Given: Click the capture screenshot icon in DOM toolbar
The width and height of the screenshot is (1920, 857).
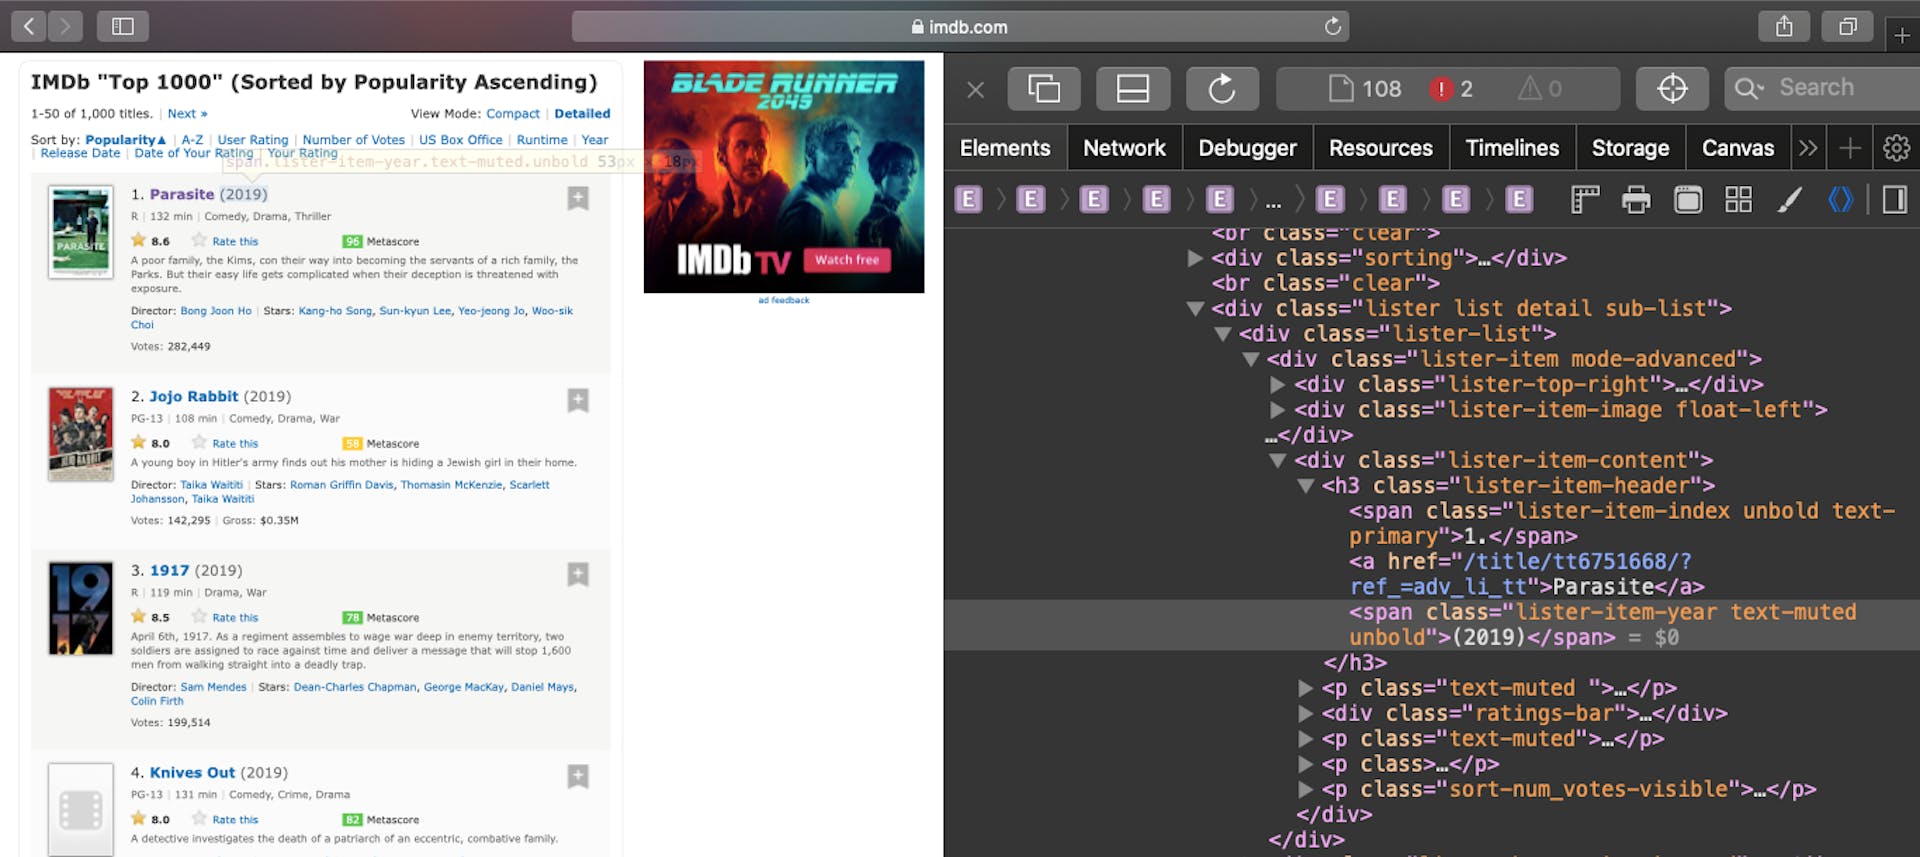Looking at the screenshot, I should coord(1688,200).
